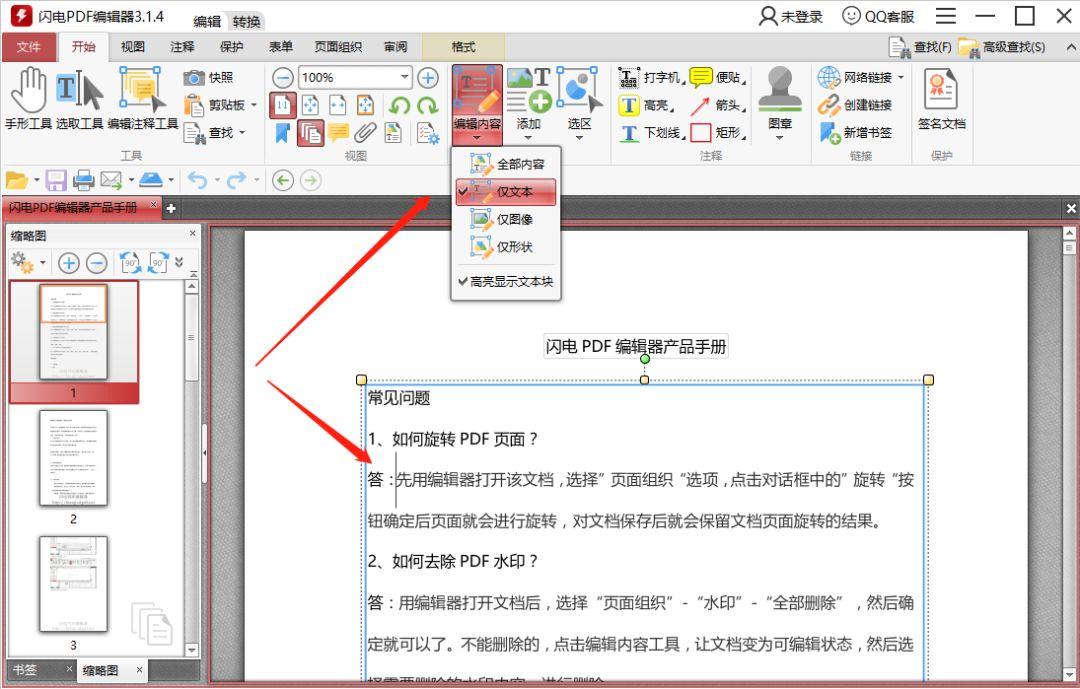Image resolution: width=1080 pixels, height=689 pixels.
Task: Zoom out with the ribbon minus button
Action: click(x=282, y=77)
